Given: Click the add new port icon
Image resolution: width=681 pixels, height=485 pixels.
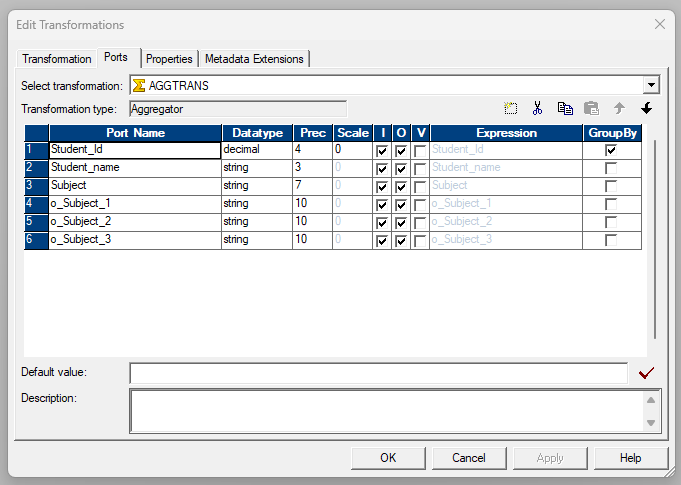Looking at the screenshot, I should 511,109.
